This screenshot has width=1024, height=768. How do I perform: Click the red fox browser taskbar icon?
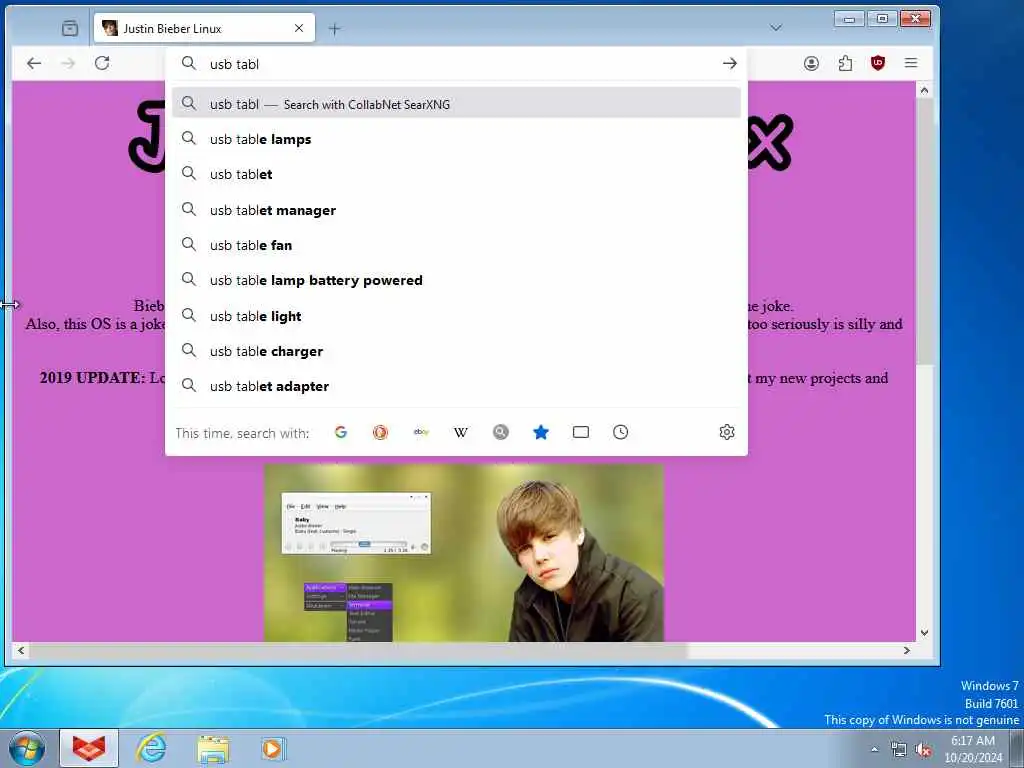(x=89, y=748)
